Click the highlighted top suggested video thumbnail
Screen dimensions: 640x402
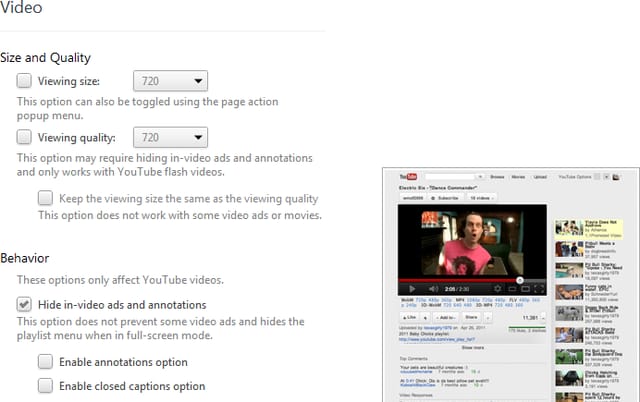(569, 228)
